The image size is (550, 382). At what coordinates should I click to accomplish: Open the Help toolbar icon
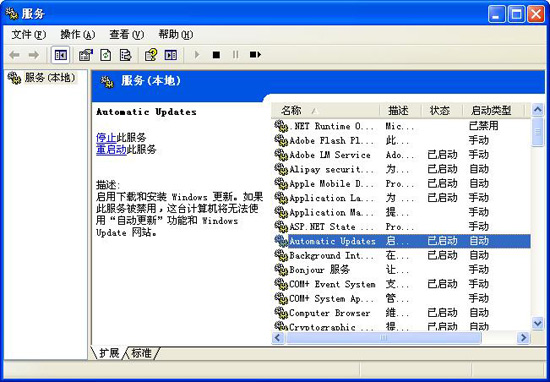(x=151, y=55)
